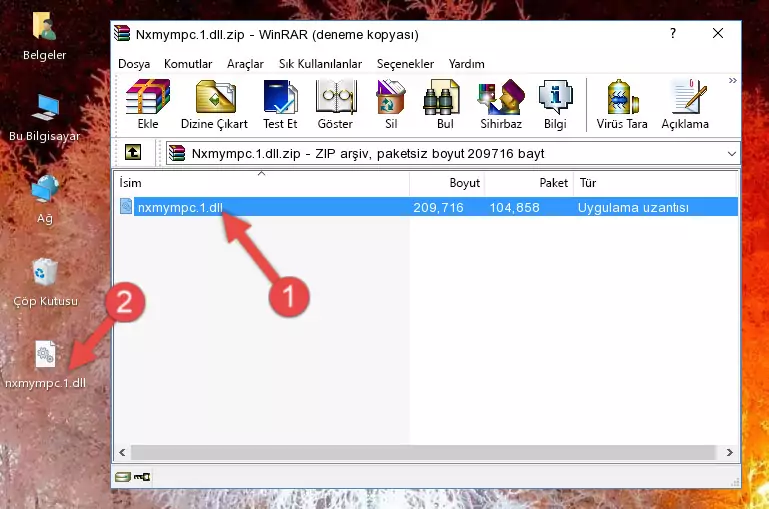Screen dimensions: 769x509
Task: Go up one folder level
Action: pos(133,153)
